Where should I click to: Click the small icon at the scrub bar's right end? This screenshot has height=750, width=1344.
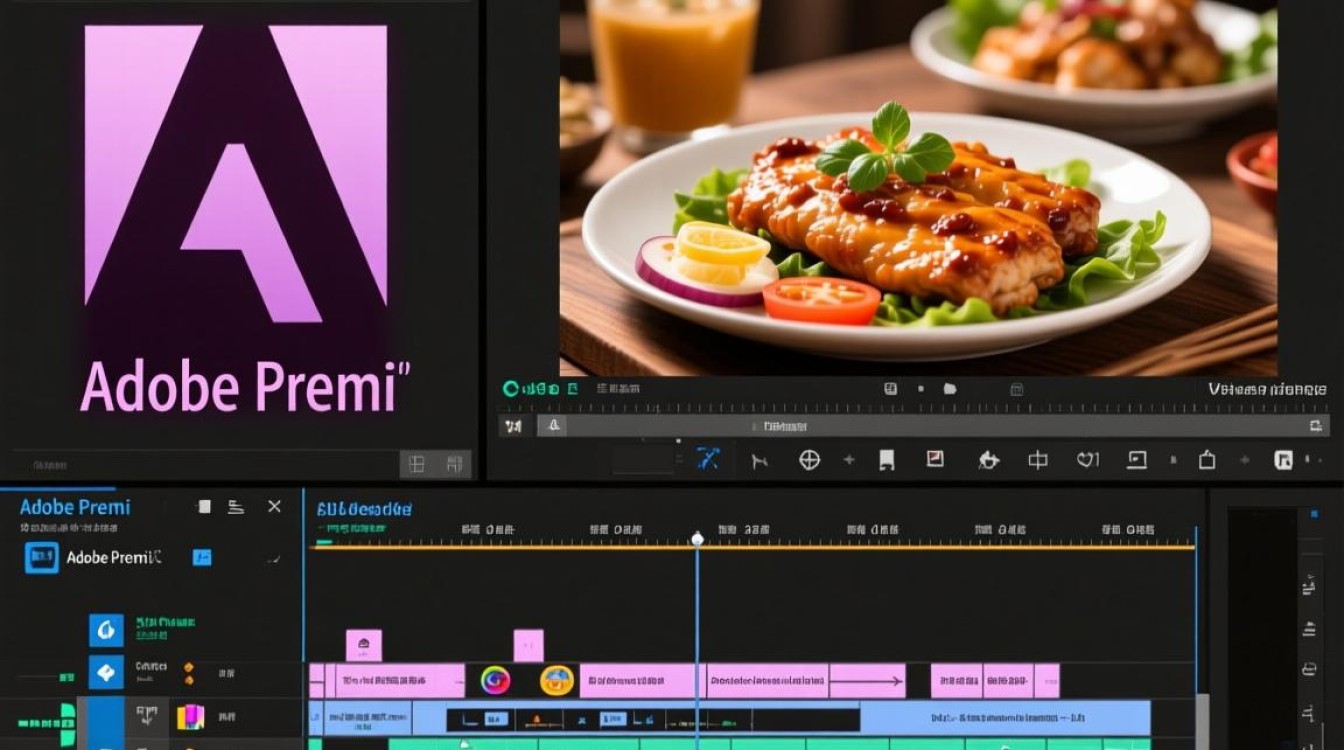click(1315, 426)
